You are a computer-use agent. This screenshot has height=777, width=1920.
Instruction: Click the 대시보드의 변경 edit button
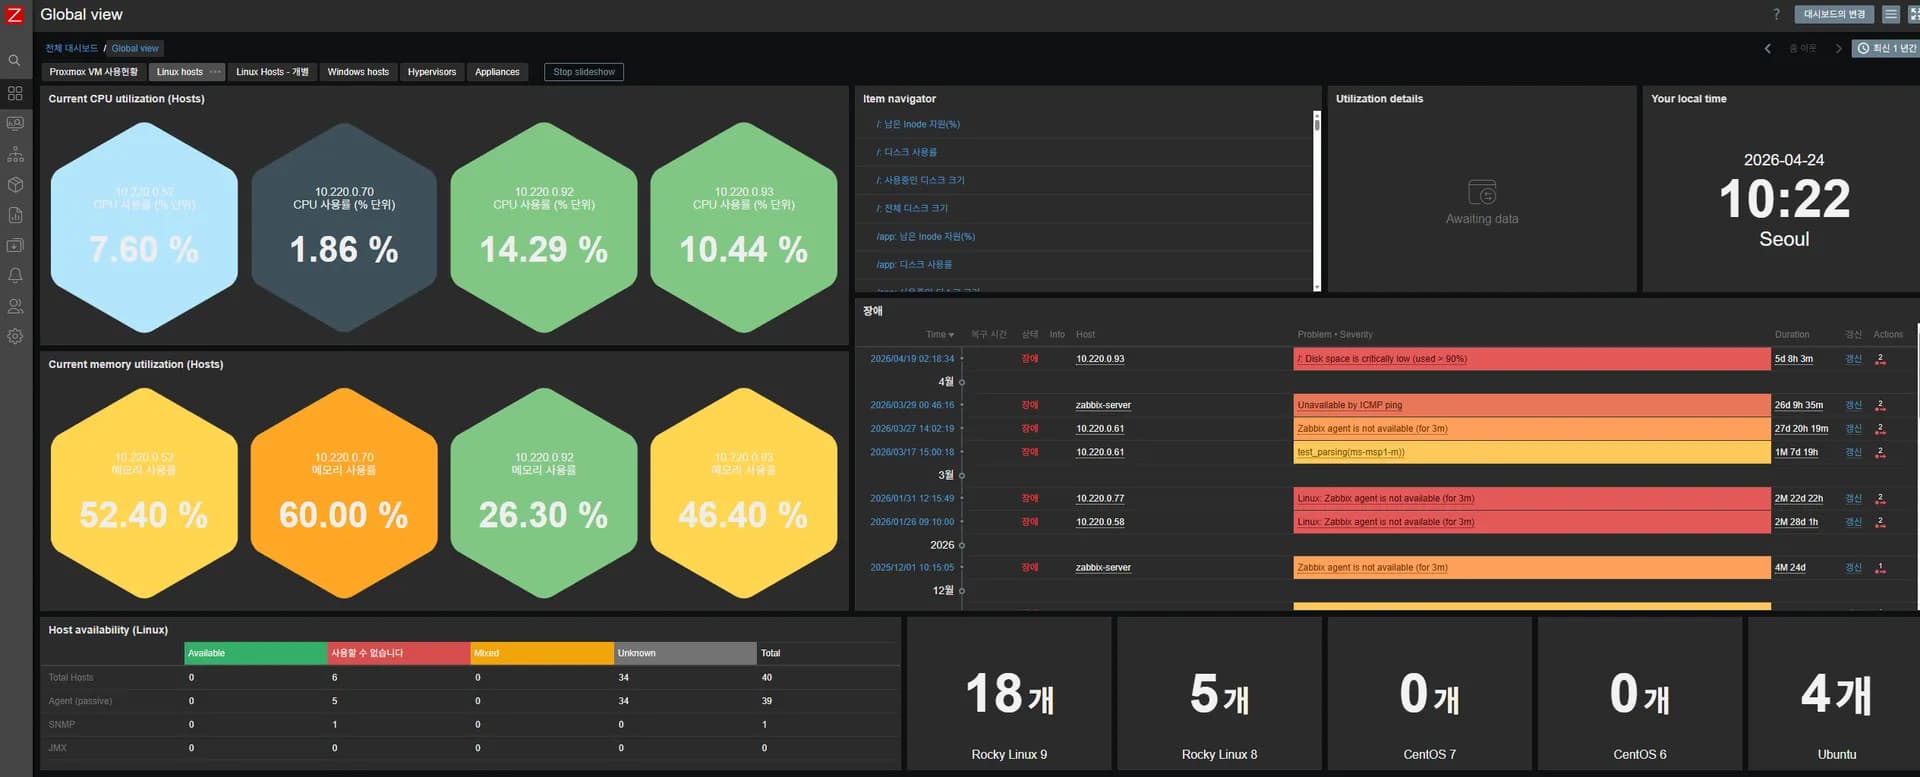pos(1835,14)
